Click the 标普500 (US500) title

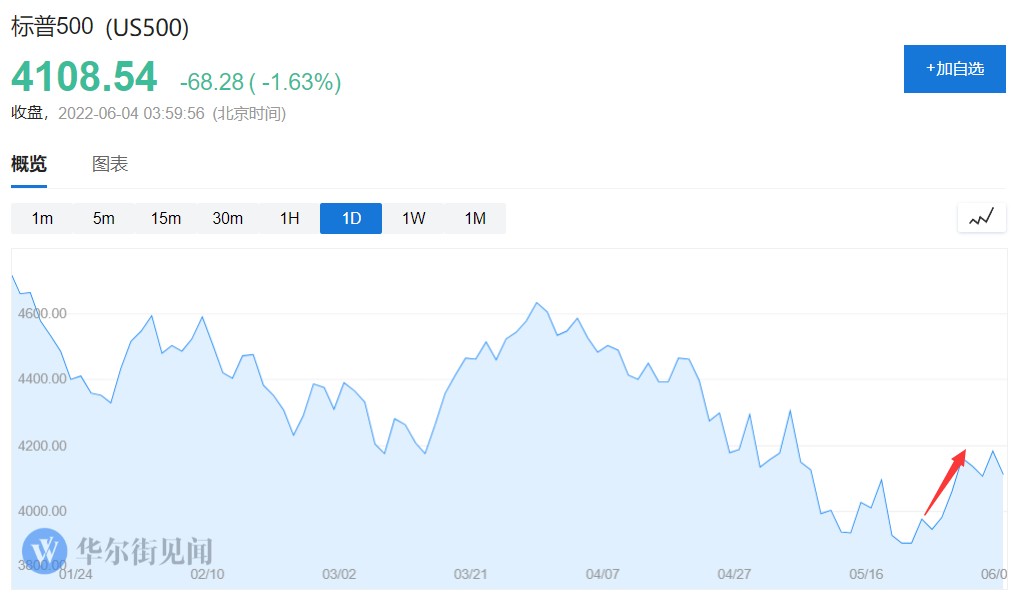coord(100,28)
